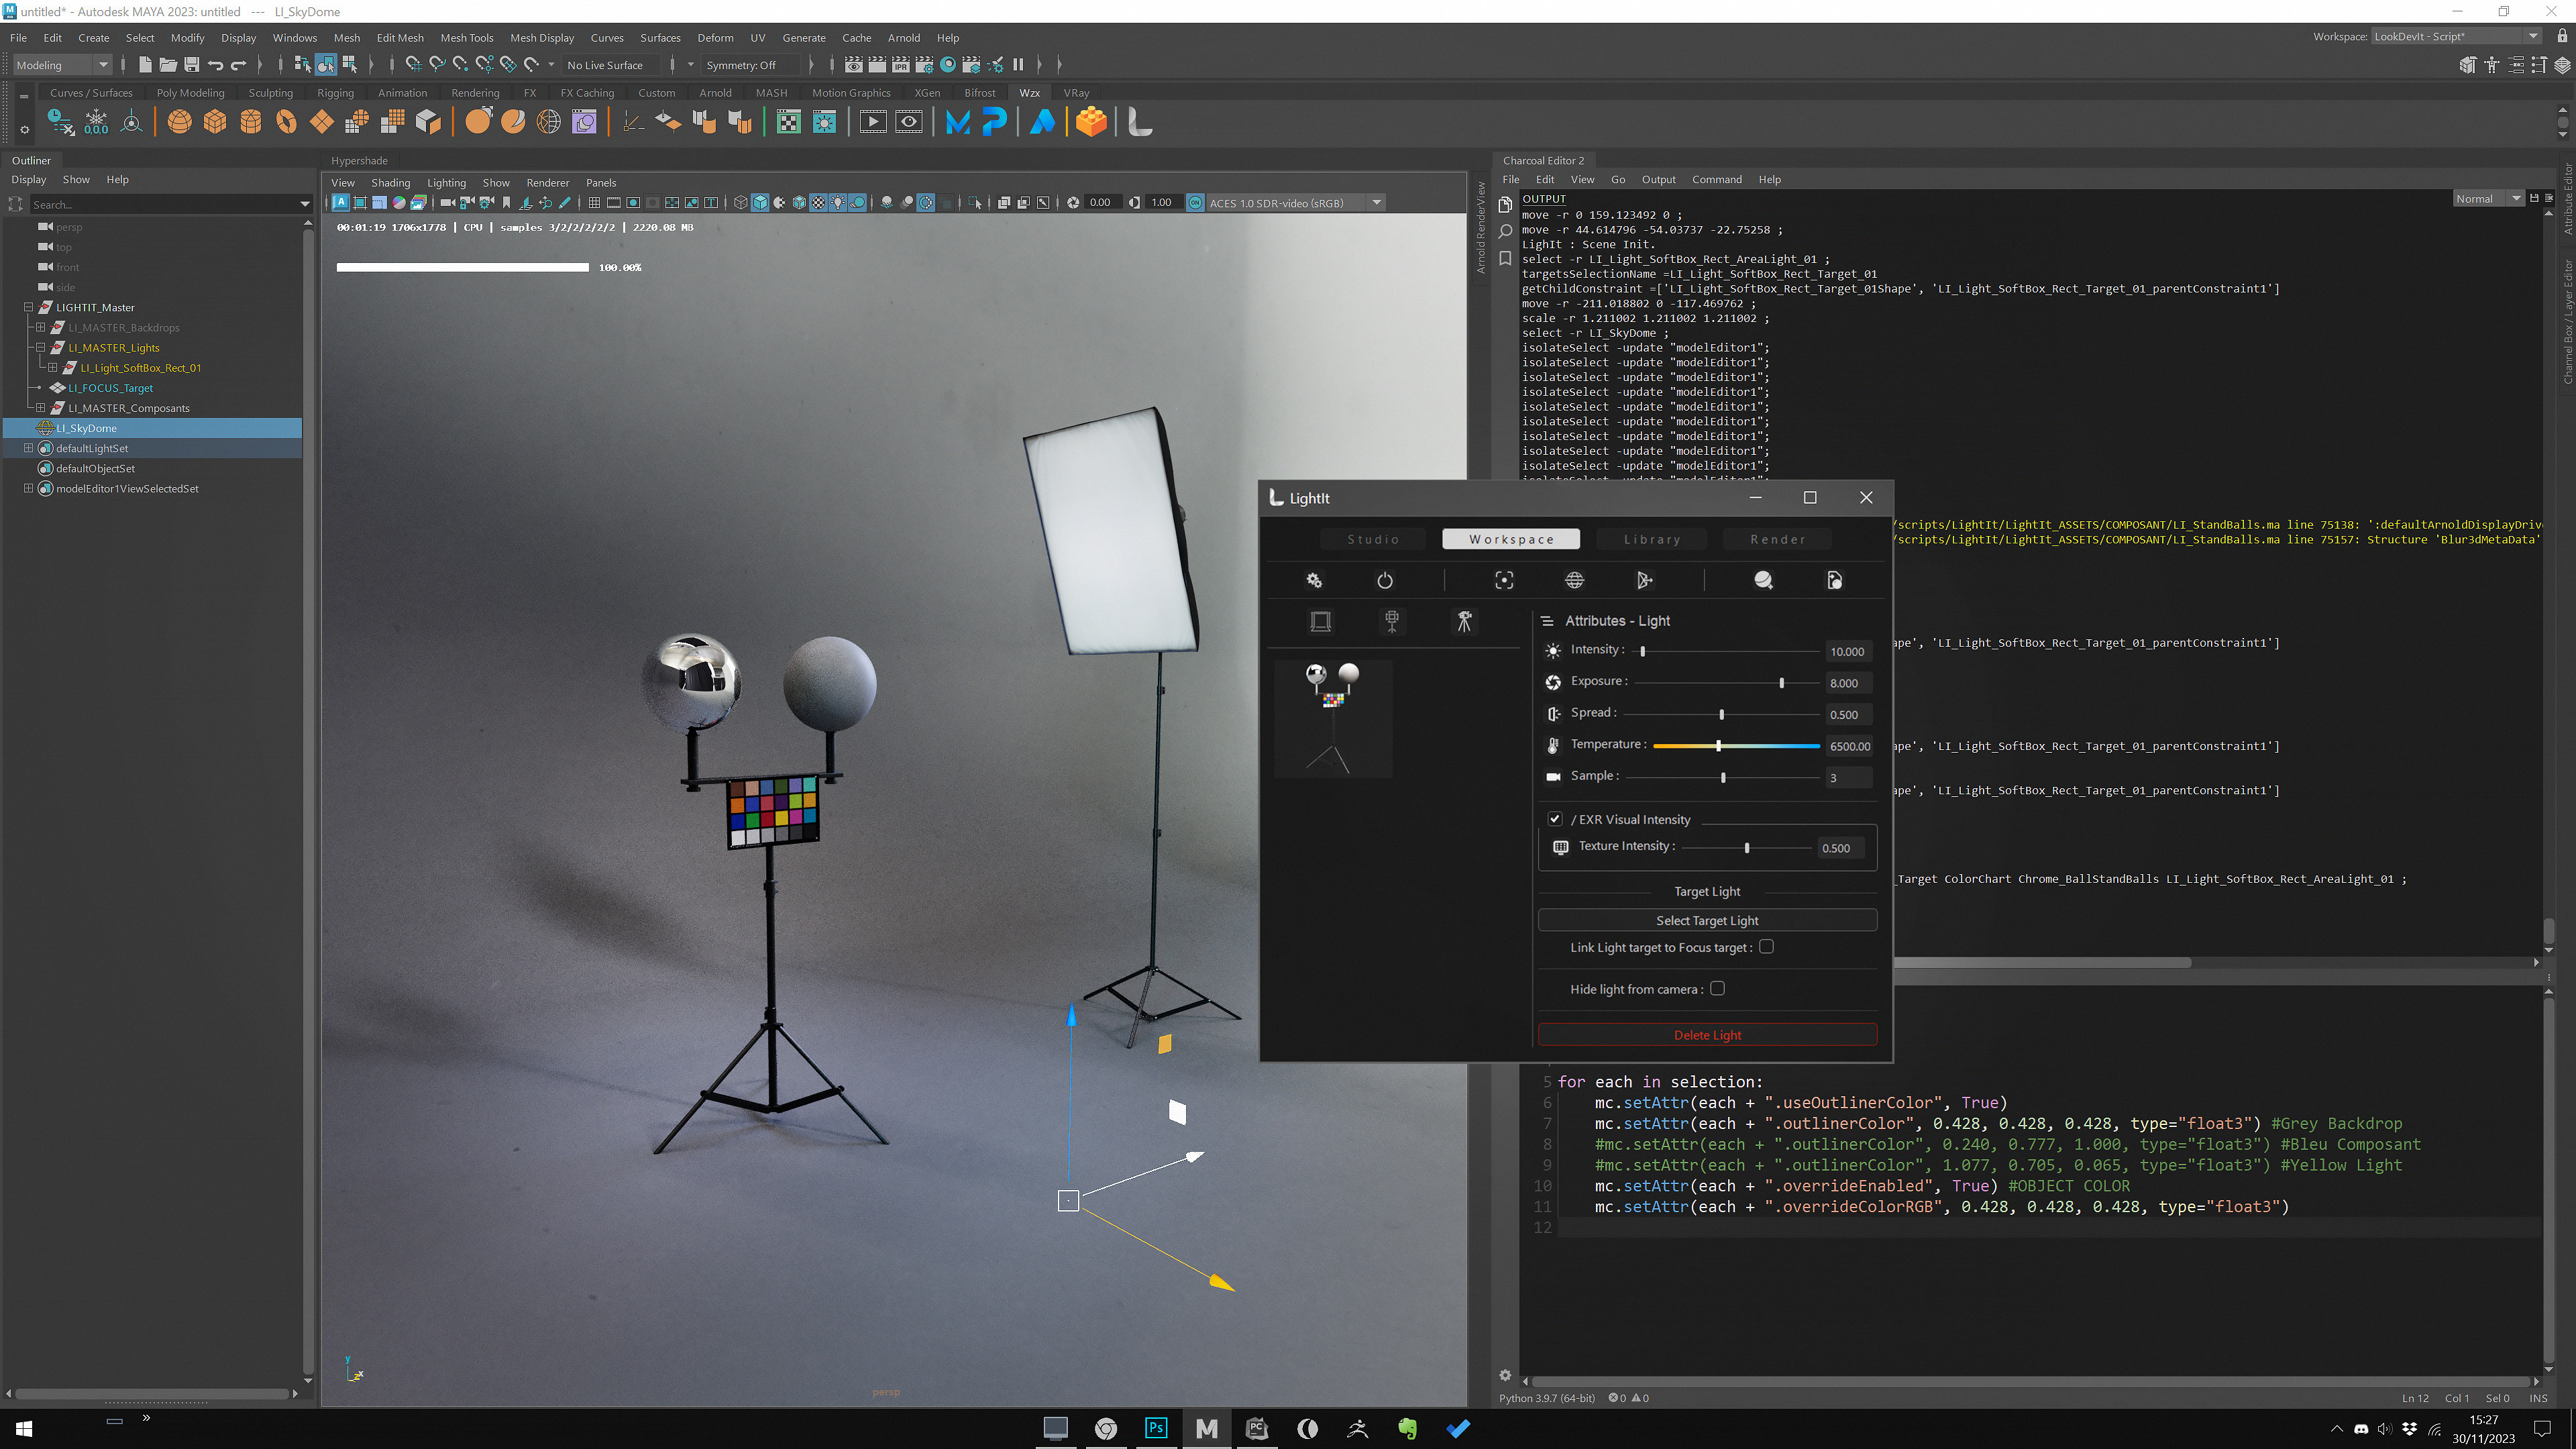Expand the LIGHTIT_Master outliner node
The image size is (2576, 1449).
29,307
